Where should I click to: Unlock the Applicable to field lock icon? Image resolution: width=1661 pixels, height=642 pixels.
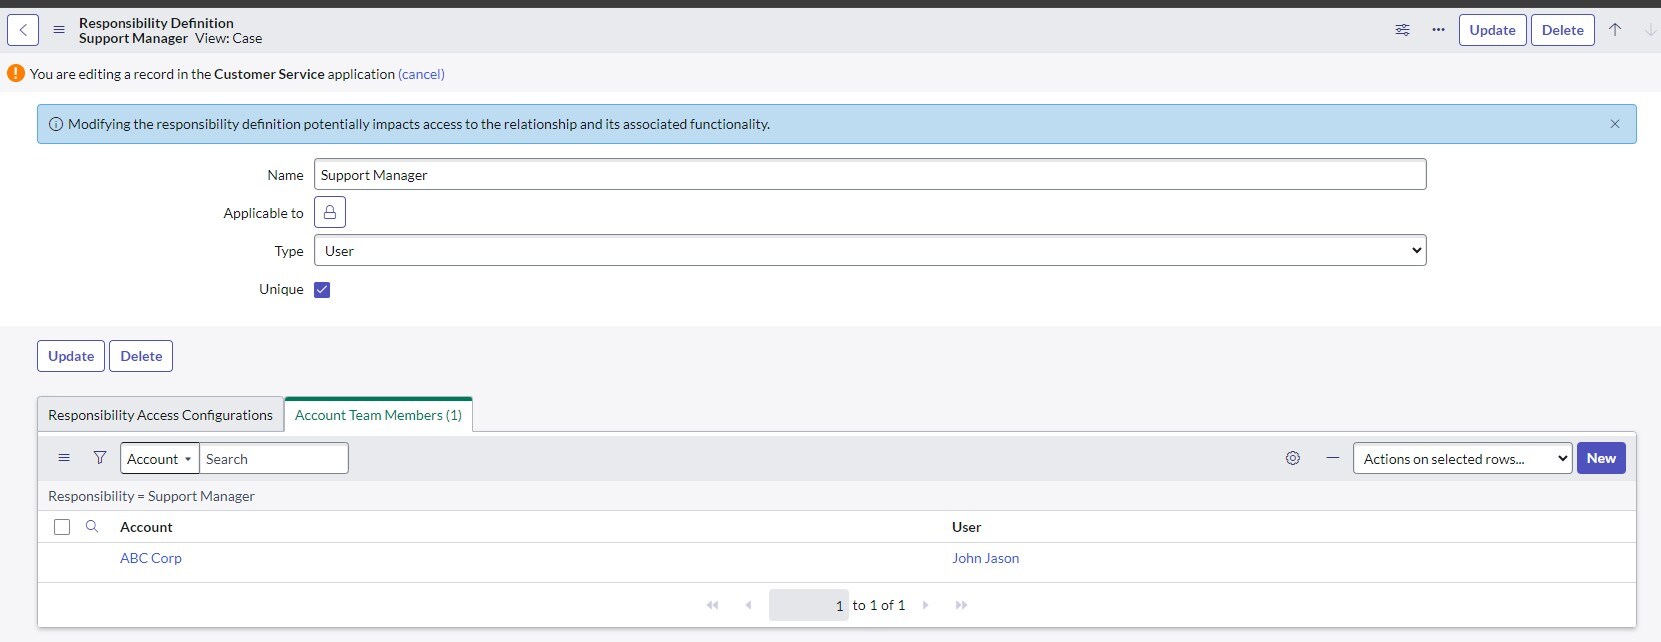pyautogui.click(x=330, y=213)
